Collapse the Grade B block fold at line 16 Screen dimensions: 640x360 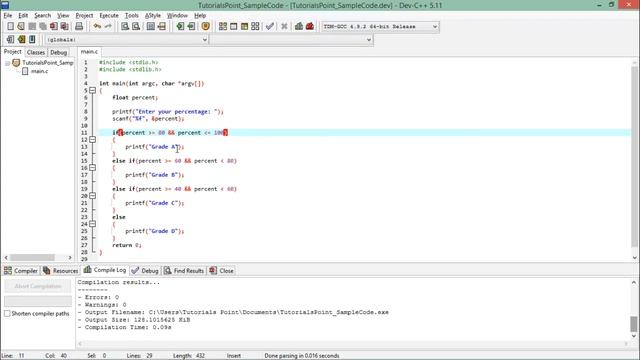coord(93,168)
